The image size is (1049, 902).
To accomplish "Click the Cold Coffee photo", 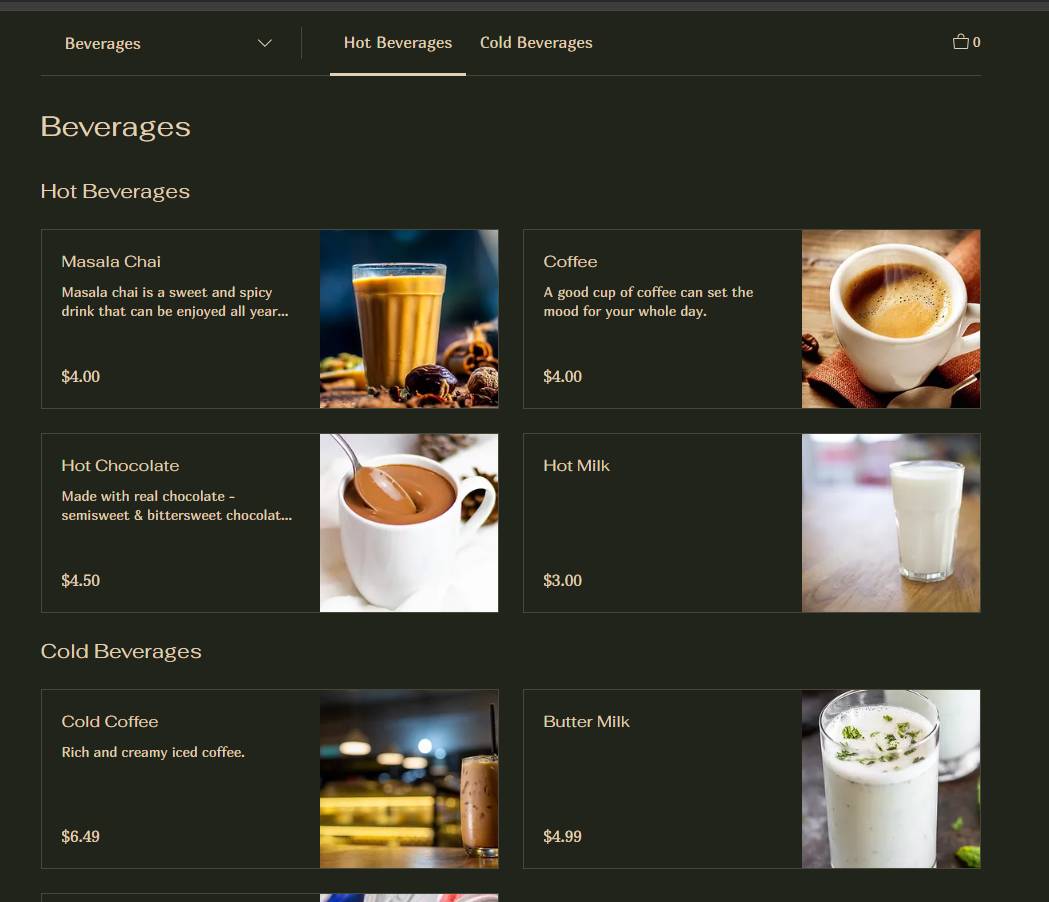I will pos(409,779).
